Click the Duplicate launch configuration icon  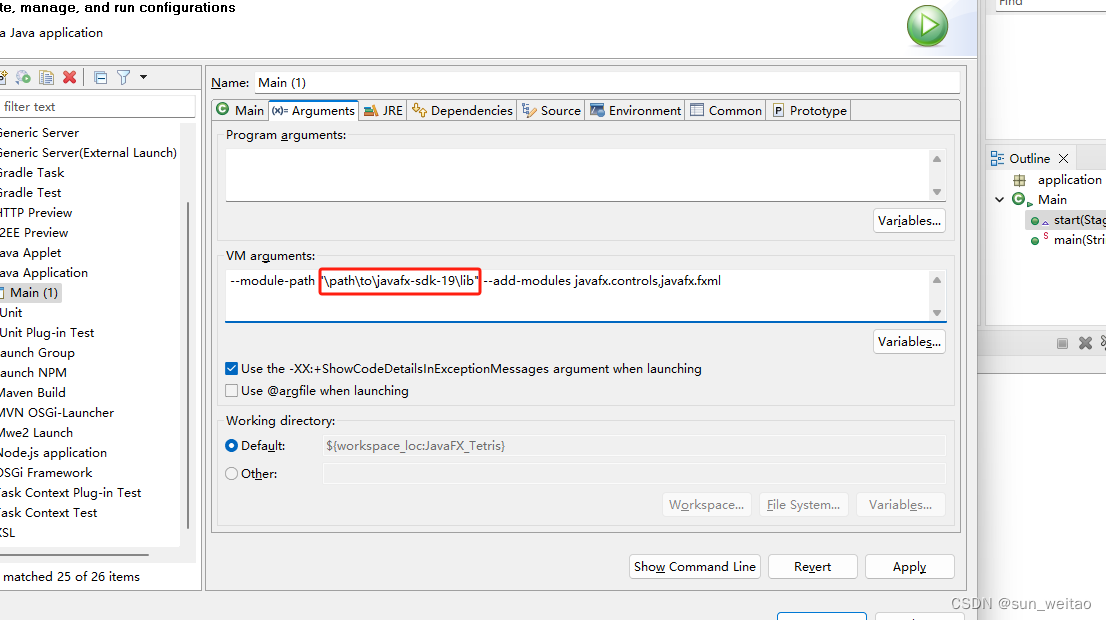click(46, 77)
